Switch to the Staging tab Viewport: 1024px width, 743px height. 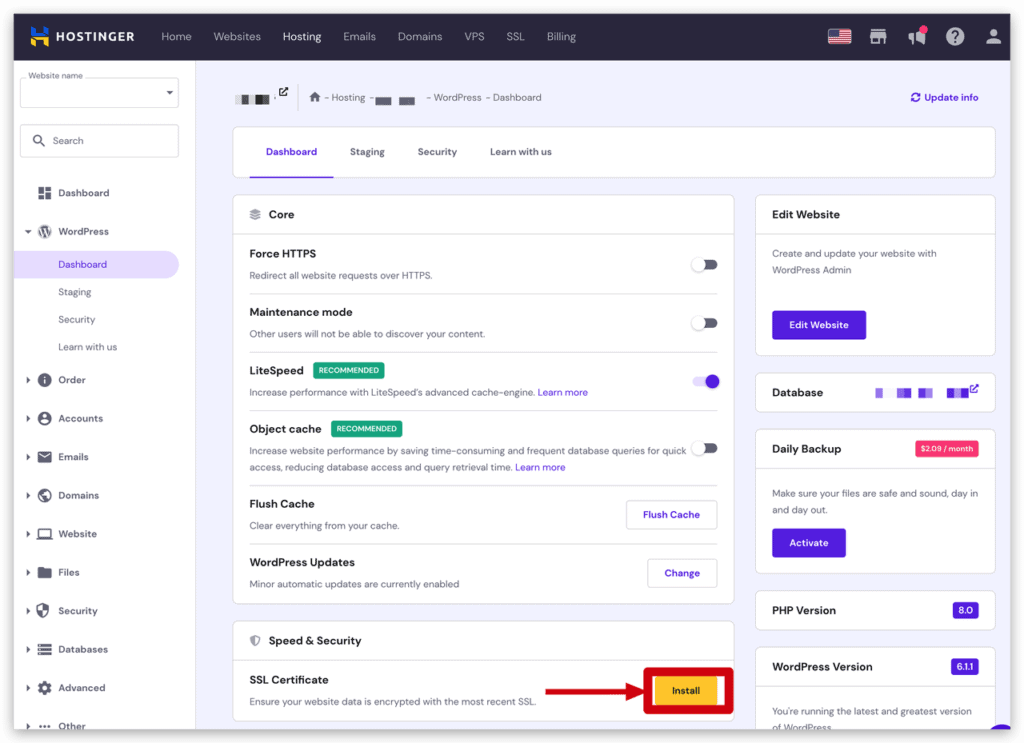click(367, 152)
